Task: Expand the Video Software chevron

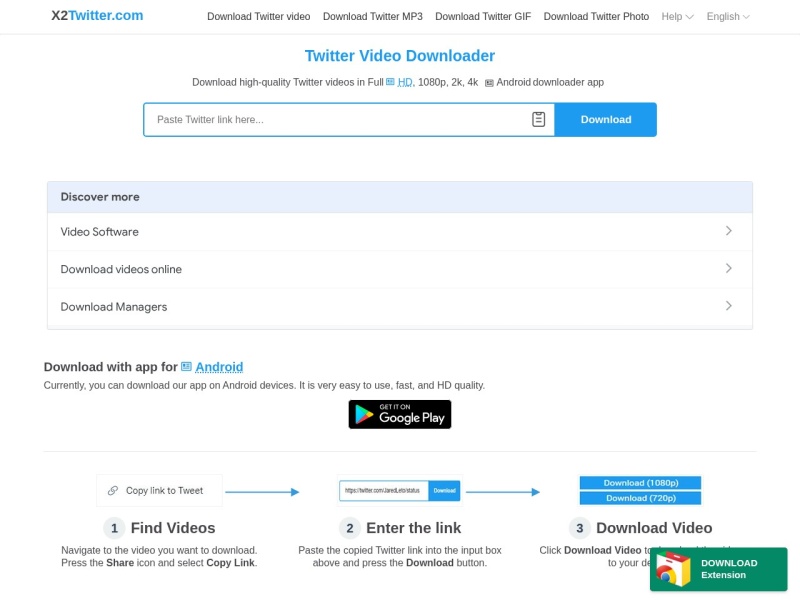Action: tap(729, 231)
